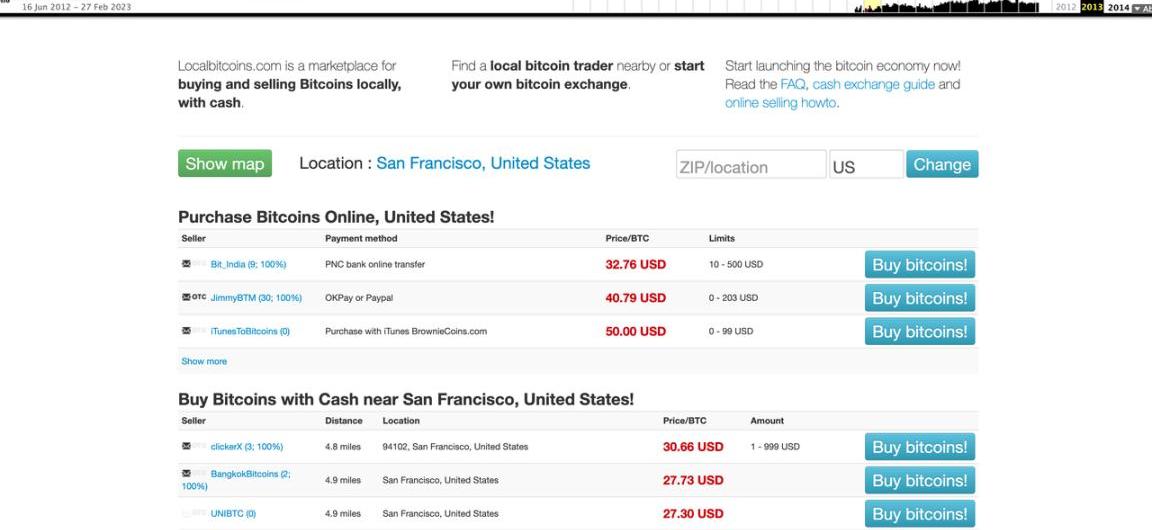Click the envelope icon next to JimmyBTM
The image size is (1152, 530).
(186, 298)
